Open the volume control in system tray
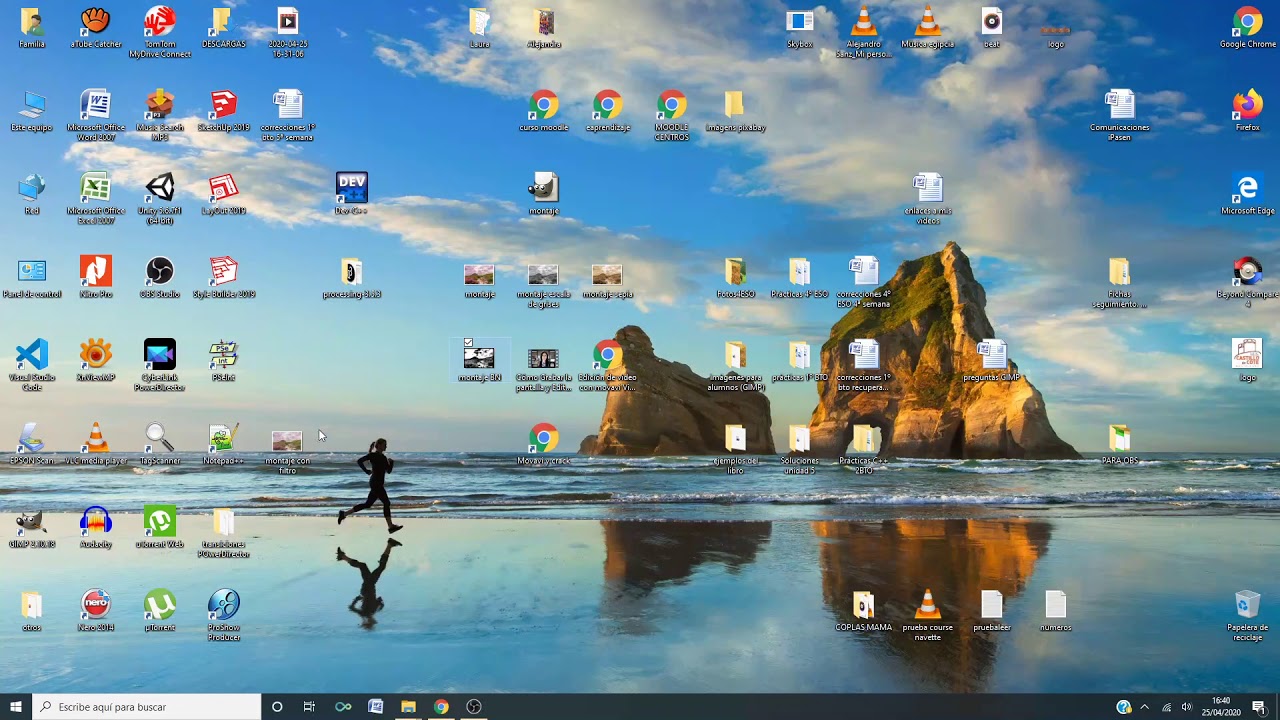This screenshot has height=720, width=1280. [1187, 707]
